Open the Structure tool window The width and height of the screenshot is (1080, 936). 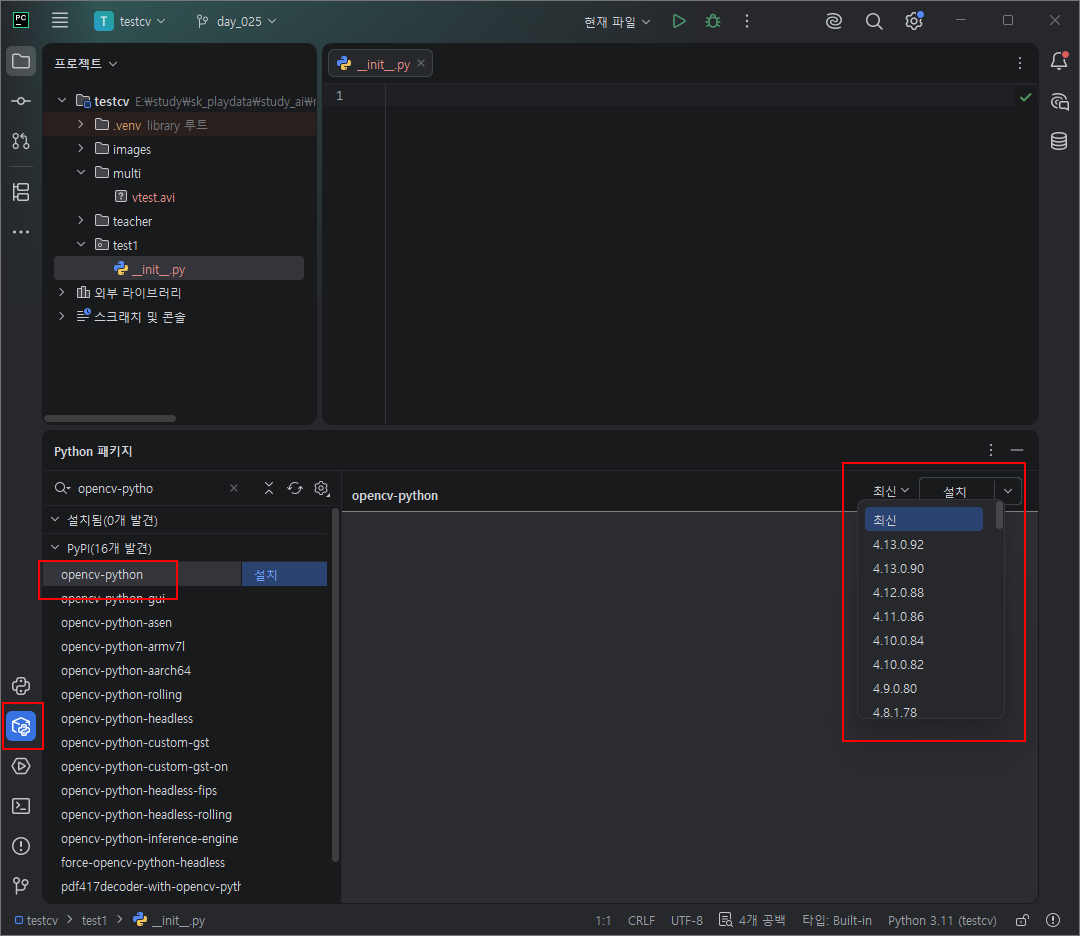(x=21, y=192)
